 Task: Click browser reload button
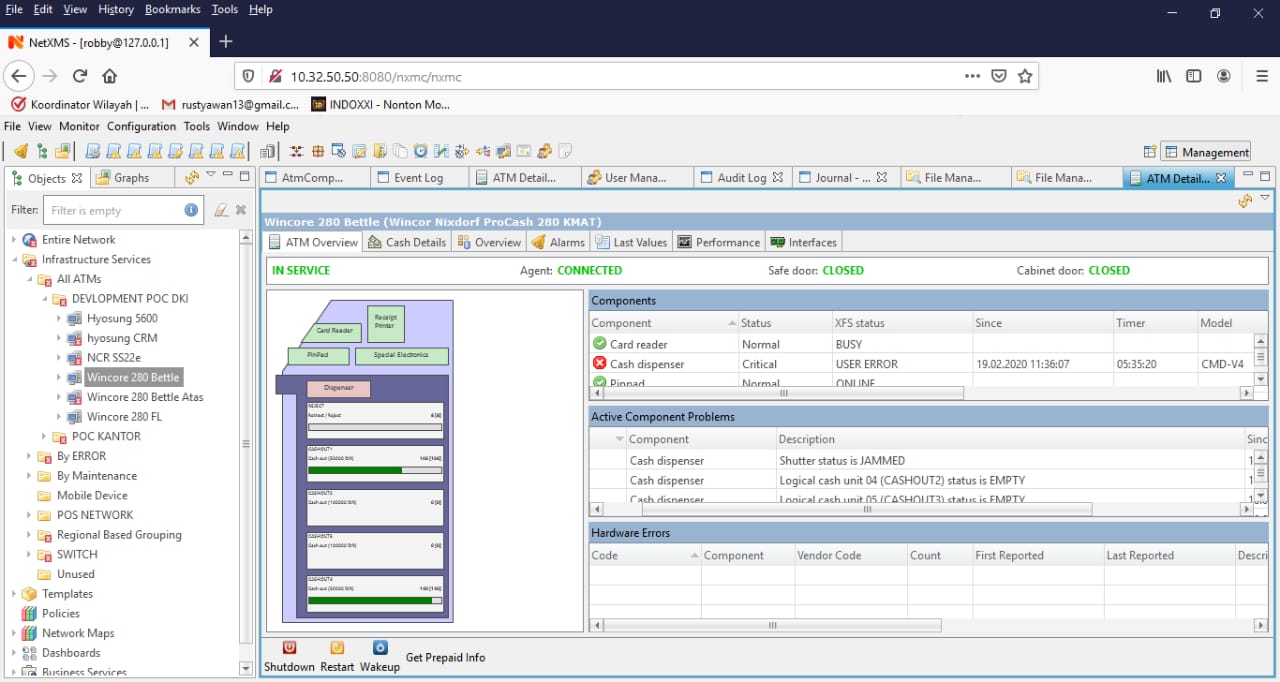tap(80, 76)
